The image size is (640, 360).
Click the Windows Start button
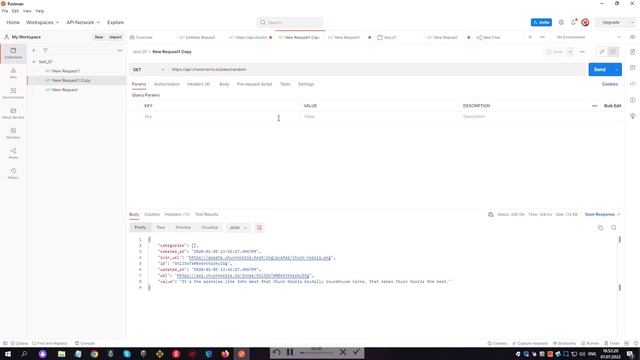point(8,354)
